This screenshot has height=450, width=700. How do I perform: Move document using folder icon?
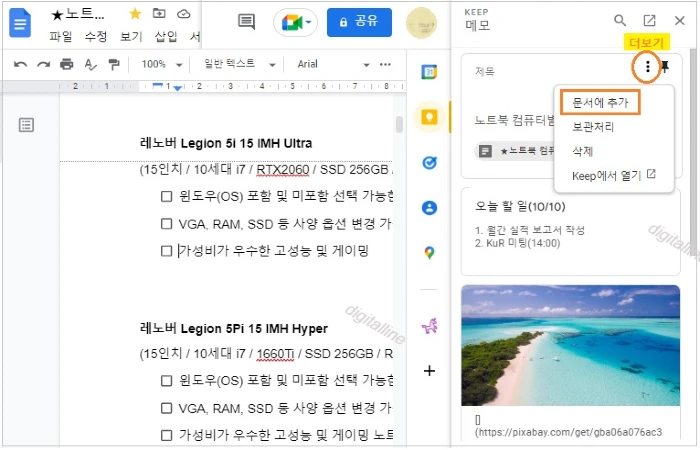pos(159,14)
